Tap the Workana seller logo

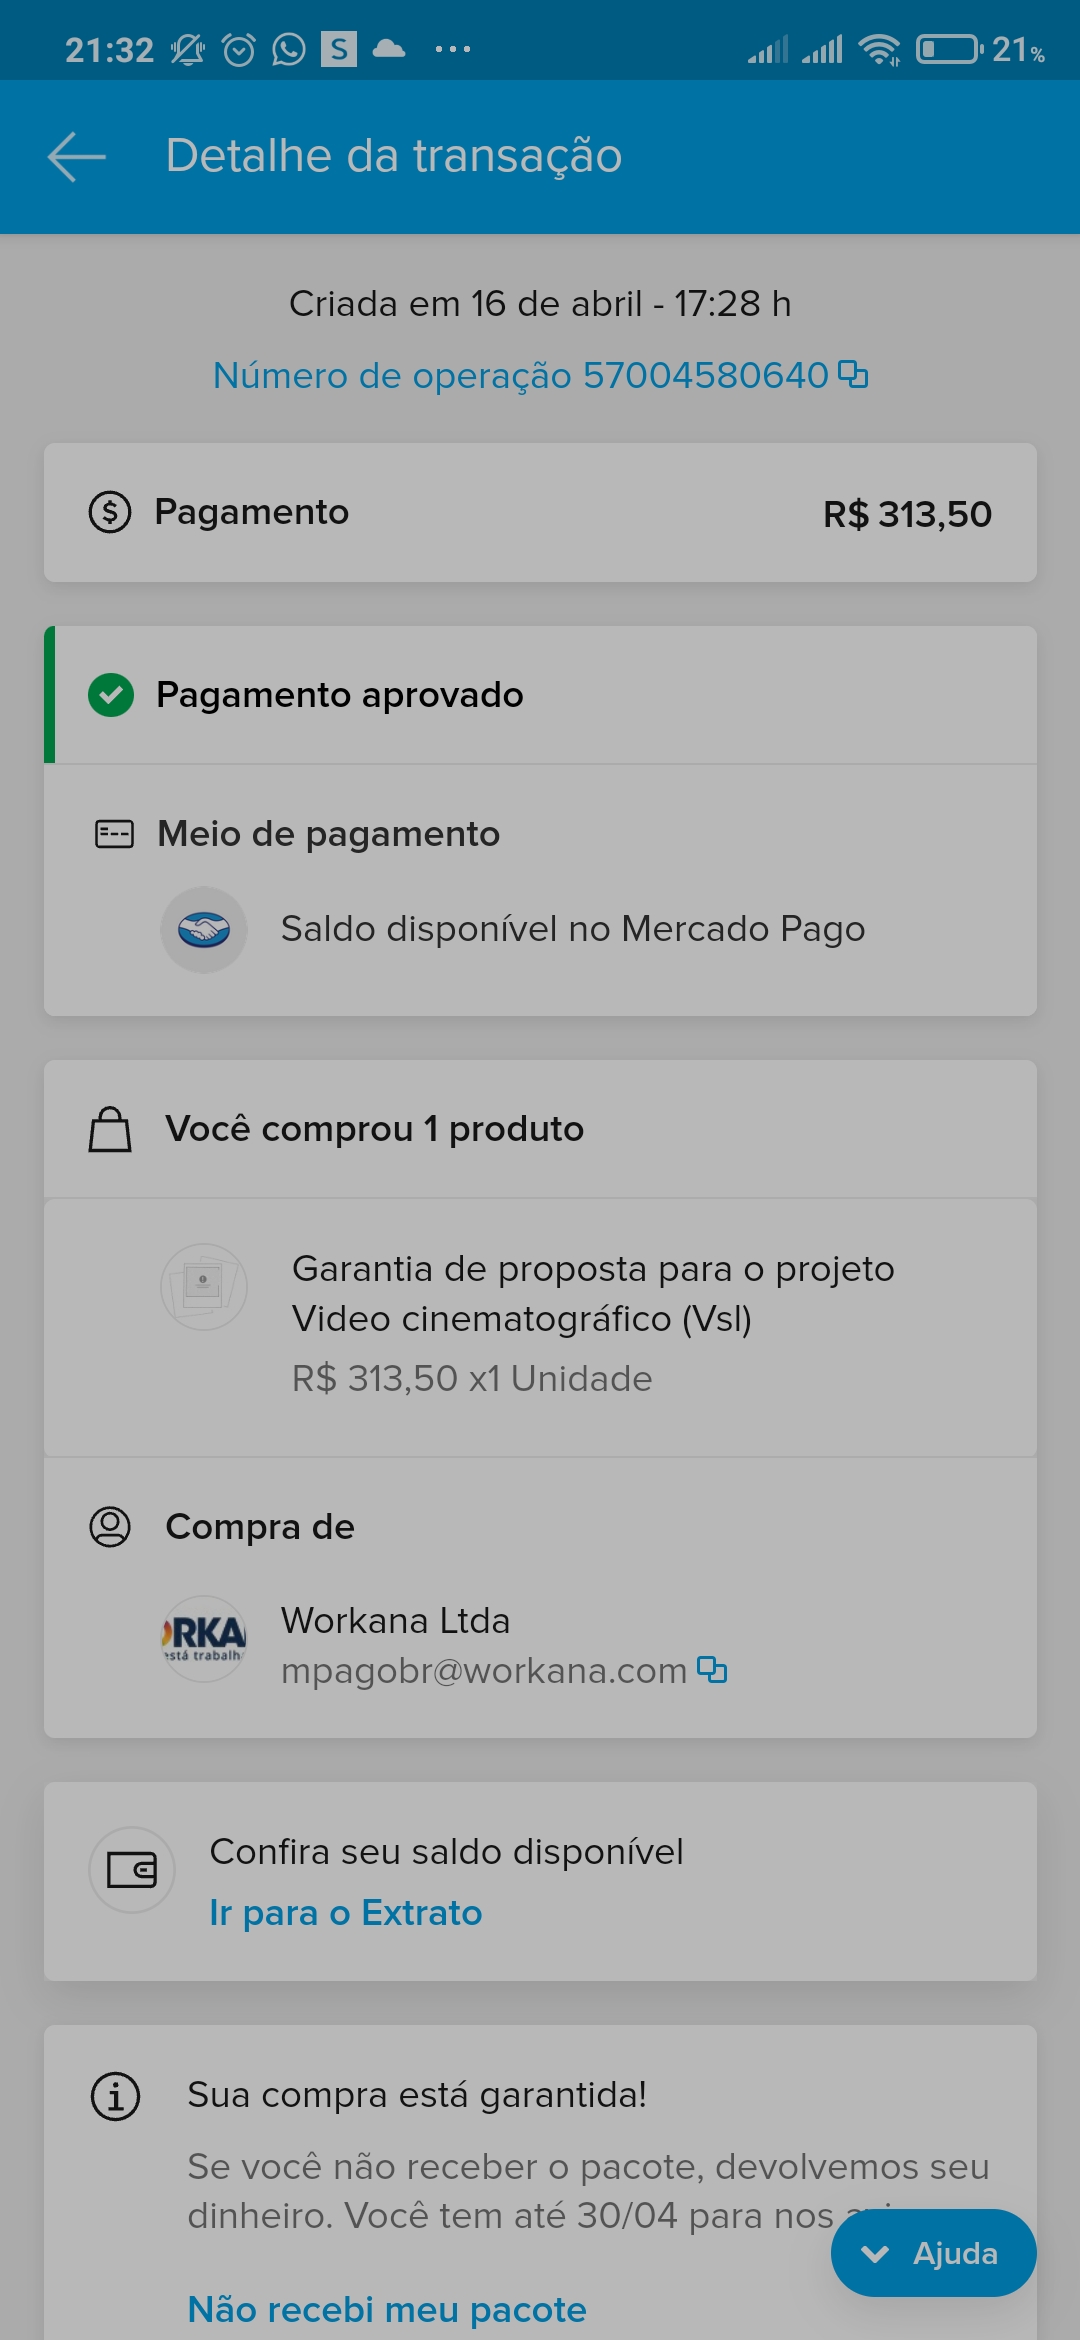click(204, 1638)
